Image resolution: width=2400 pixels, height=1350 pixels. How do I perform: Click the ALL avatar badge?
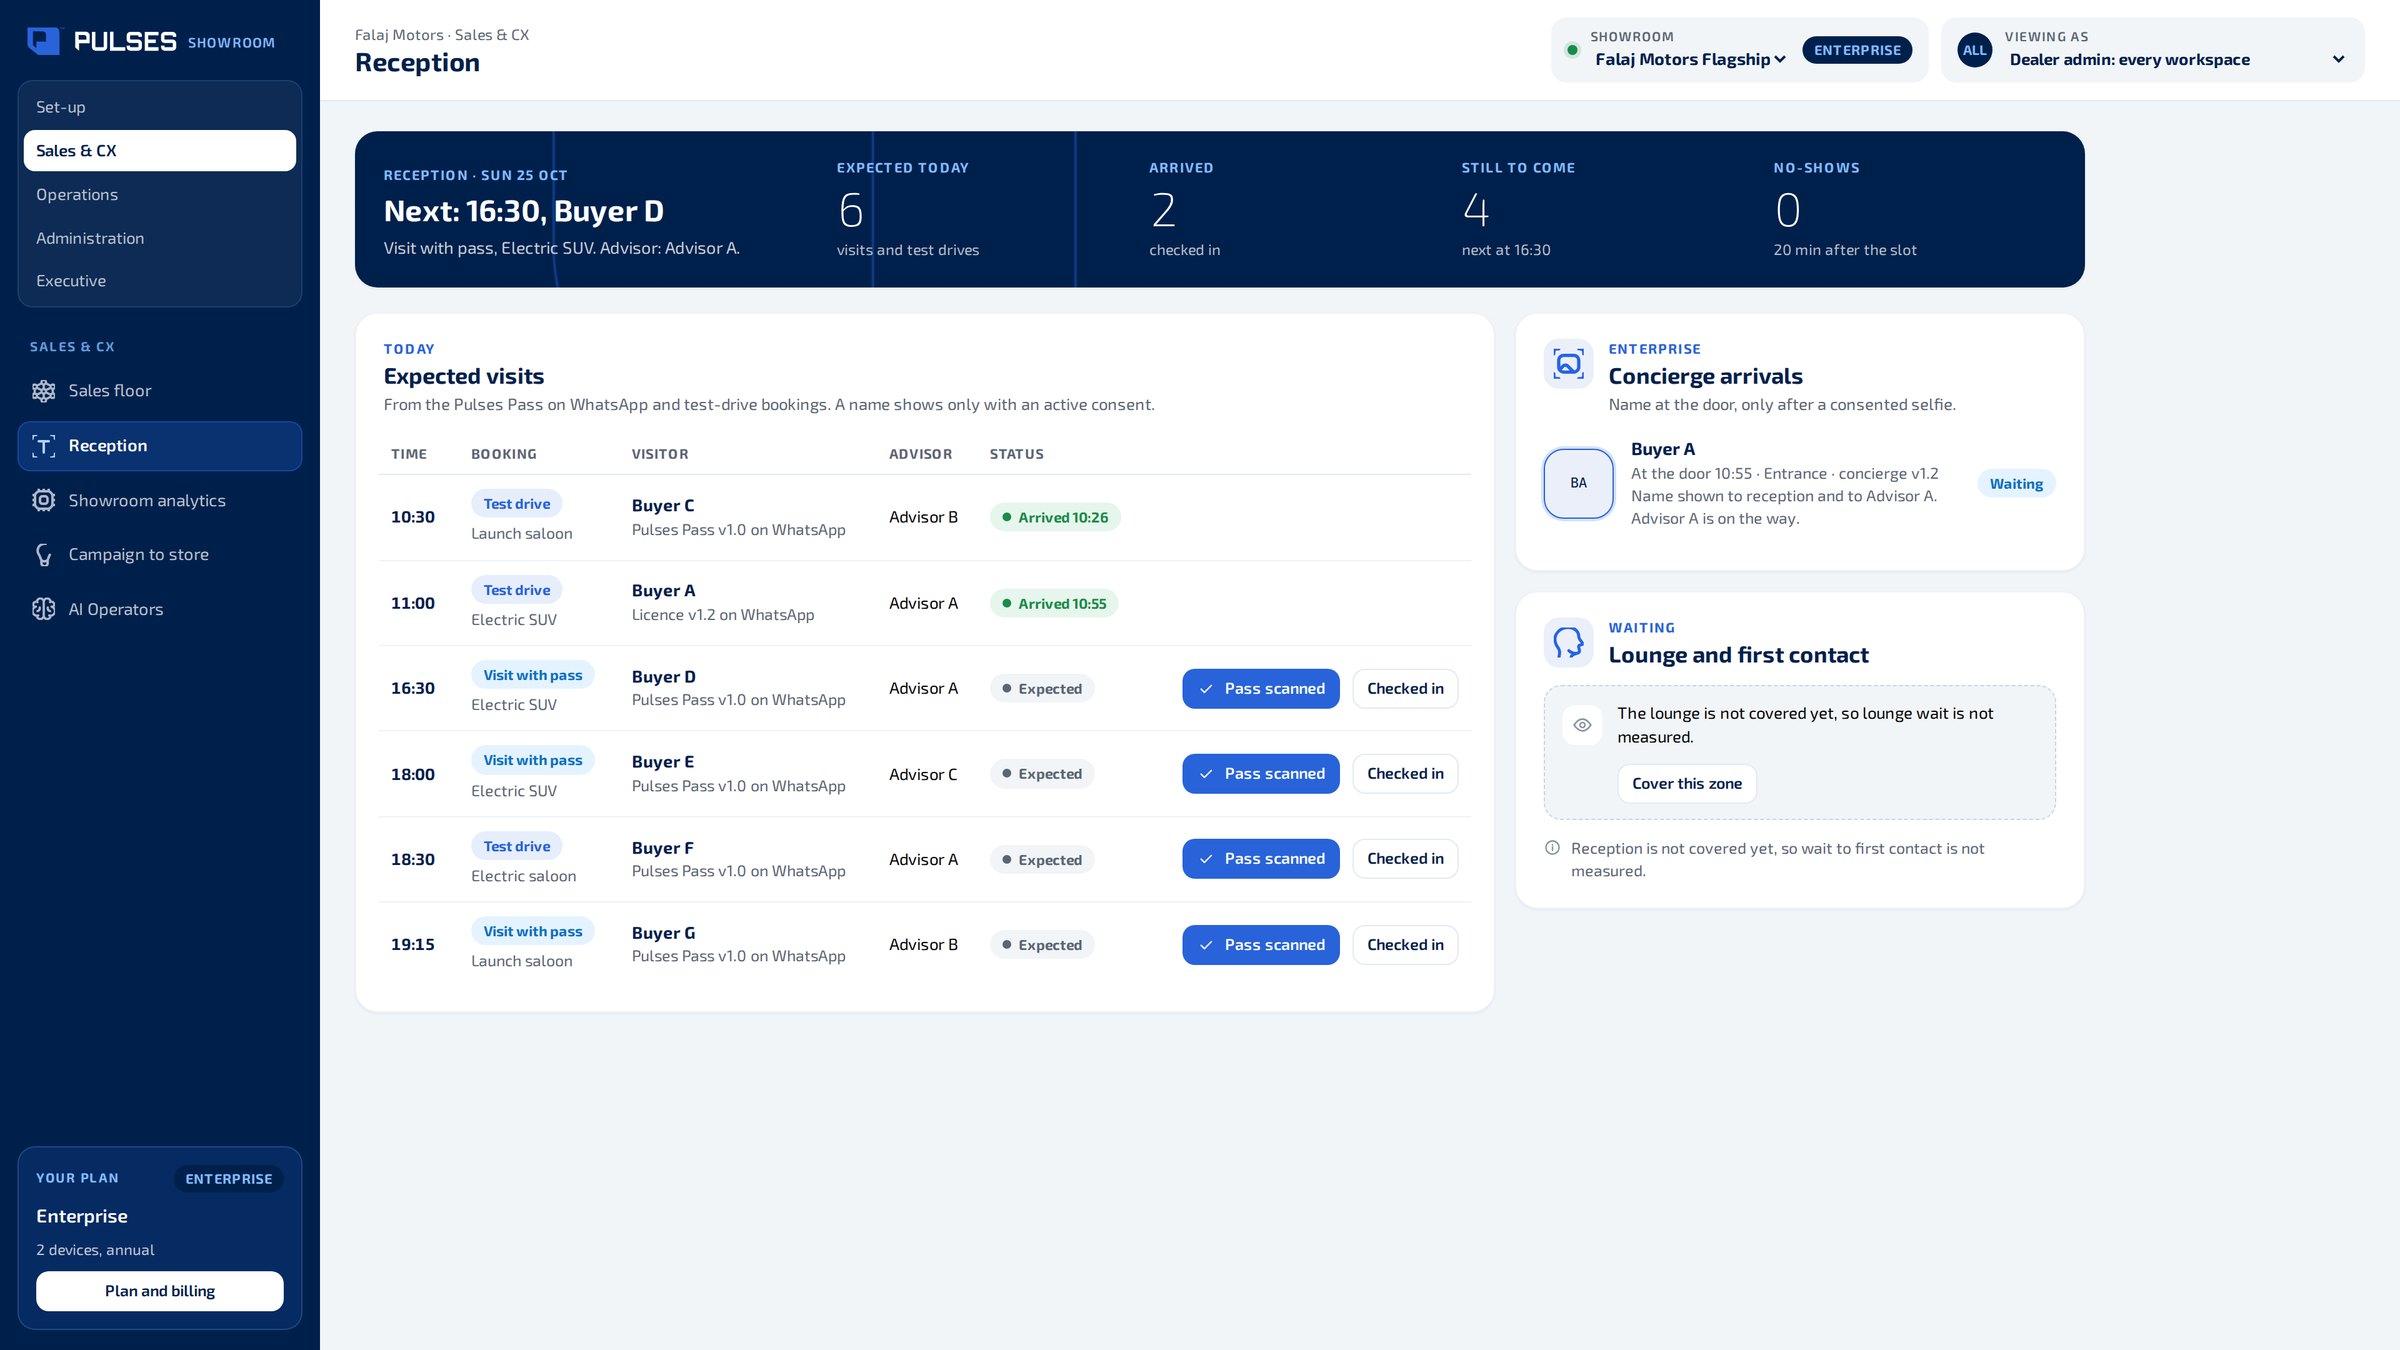pyautogui.click(x=1974, y=50)
